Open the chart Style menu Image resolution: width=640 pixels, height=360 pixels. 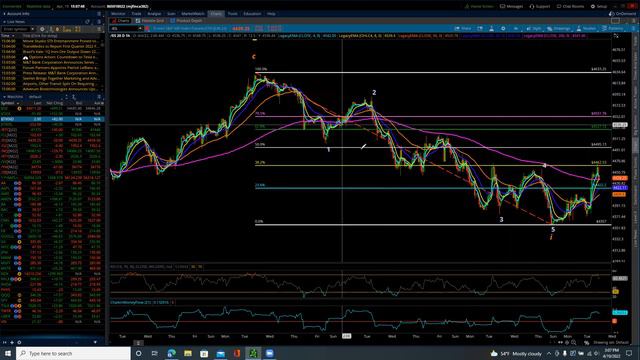pos(534,29)
